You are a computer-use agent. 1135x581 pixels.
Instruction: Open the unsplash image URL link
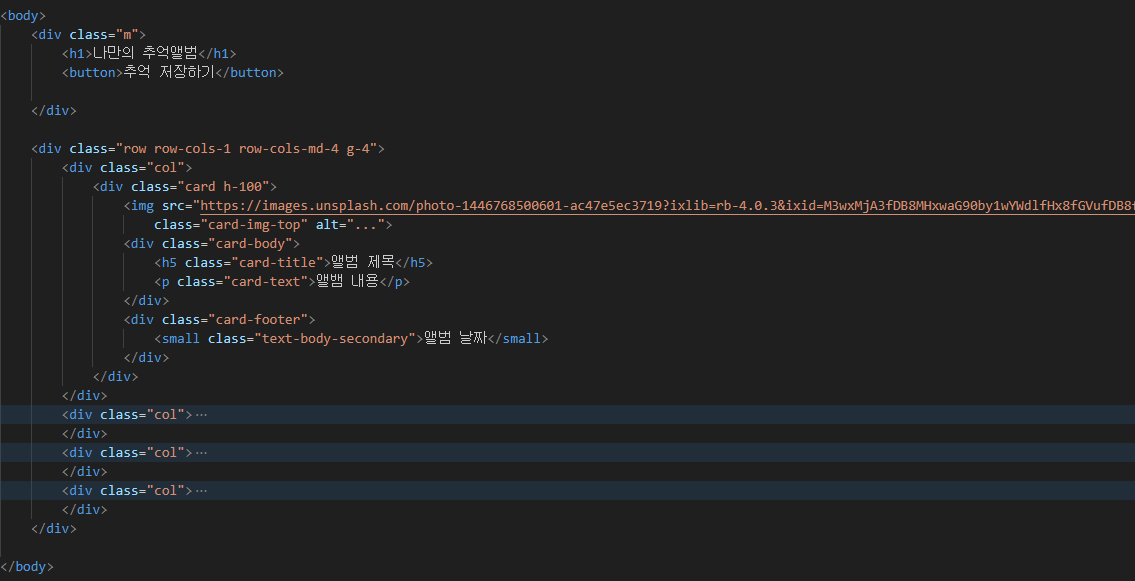coord(667,205)
